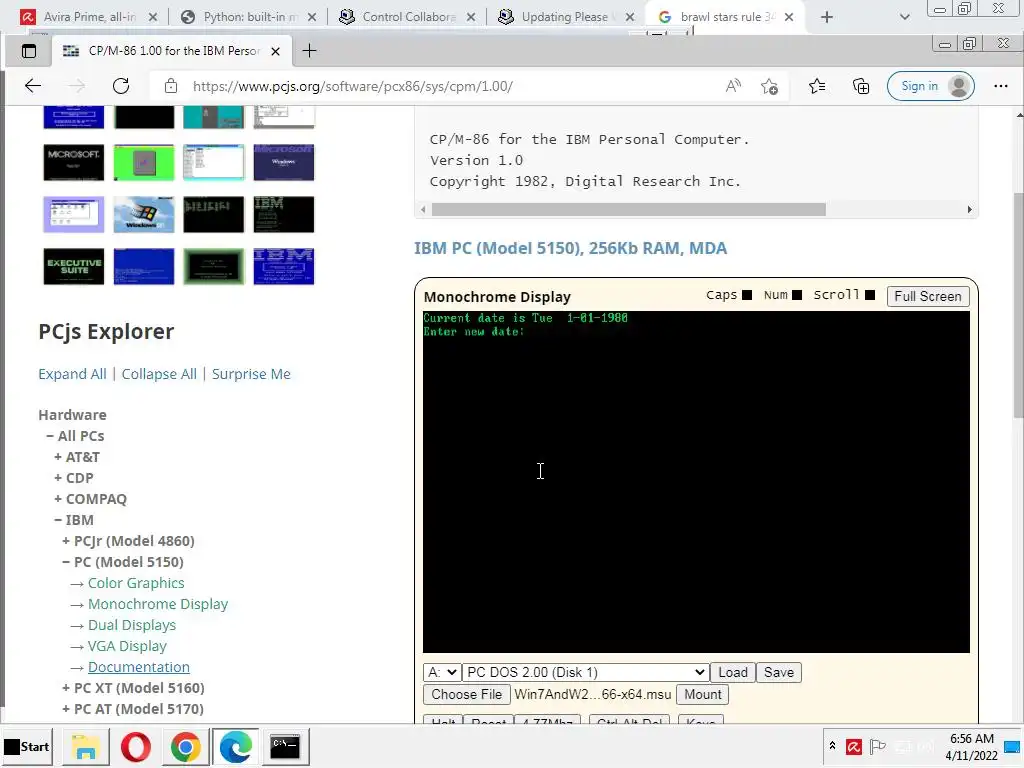Open the Documentation link
Image resolution: width=1024 pixels, height=768 pixels.
point(139,667)
